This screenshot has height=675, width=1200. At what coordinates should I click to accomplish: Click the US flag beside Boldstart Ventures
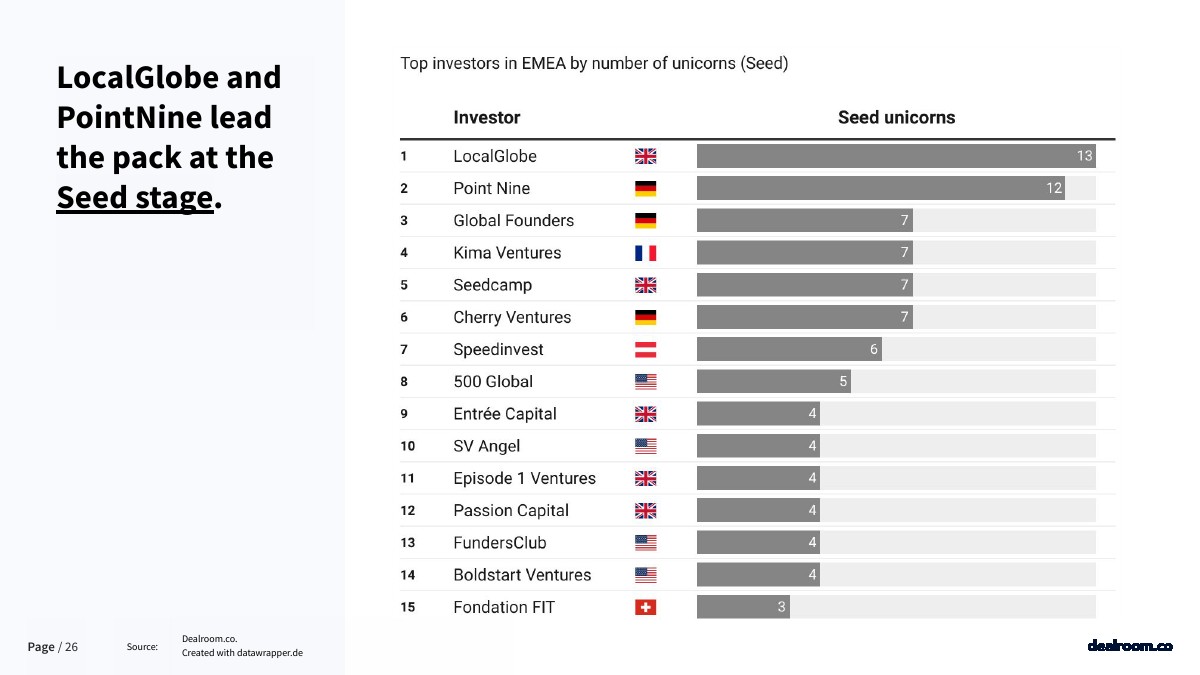(645, 575)
